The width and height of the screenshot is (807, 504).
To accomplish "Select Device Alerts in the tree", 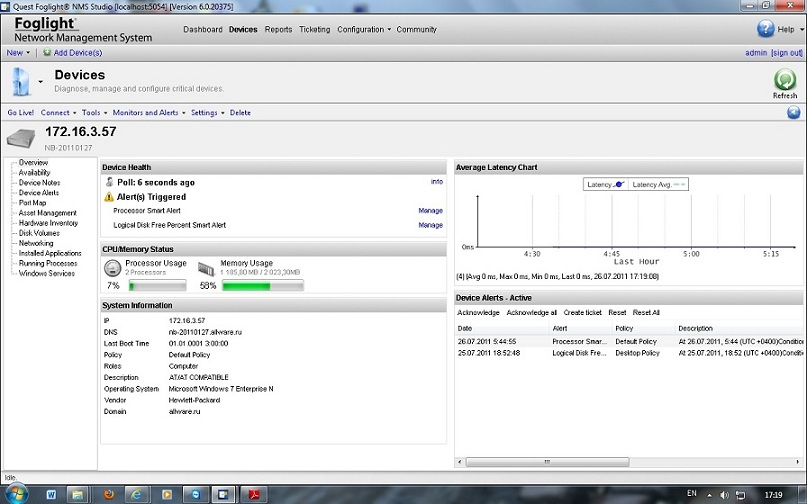I will pos(39,193).
